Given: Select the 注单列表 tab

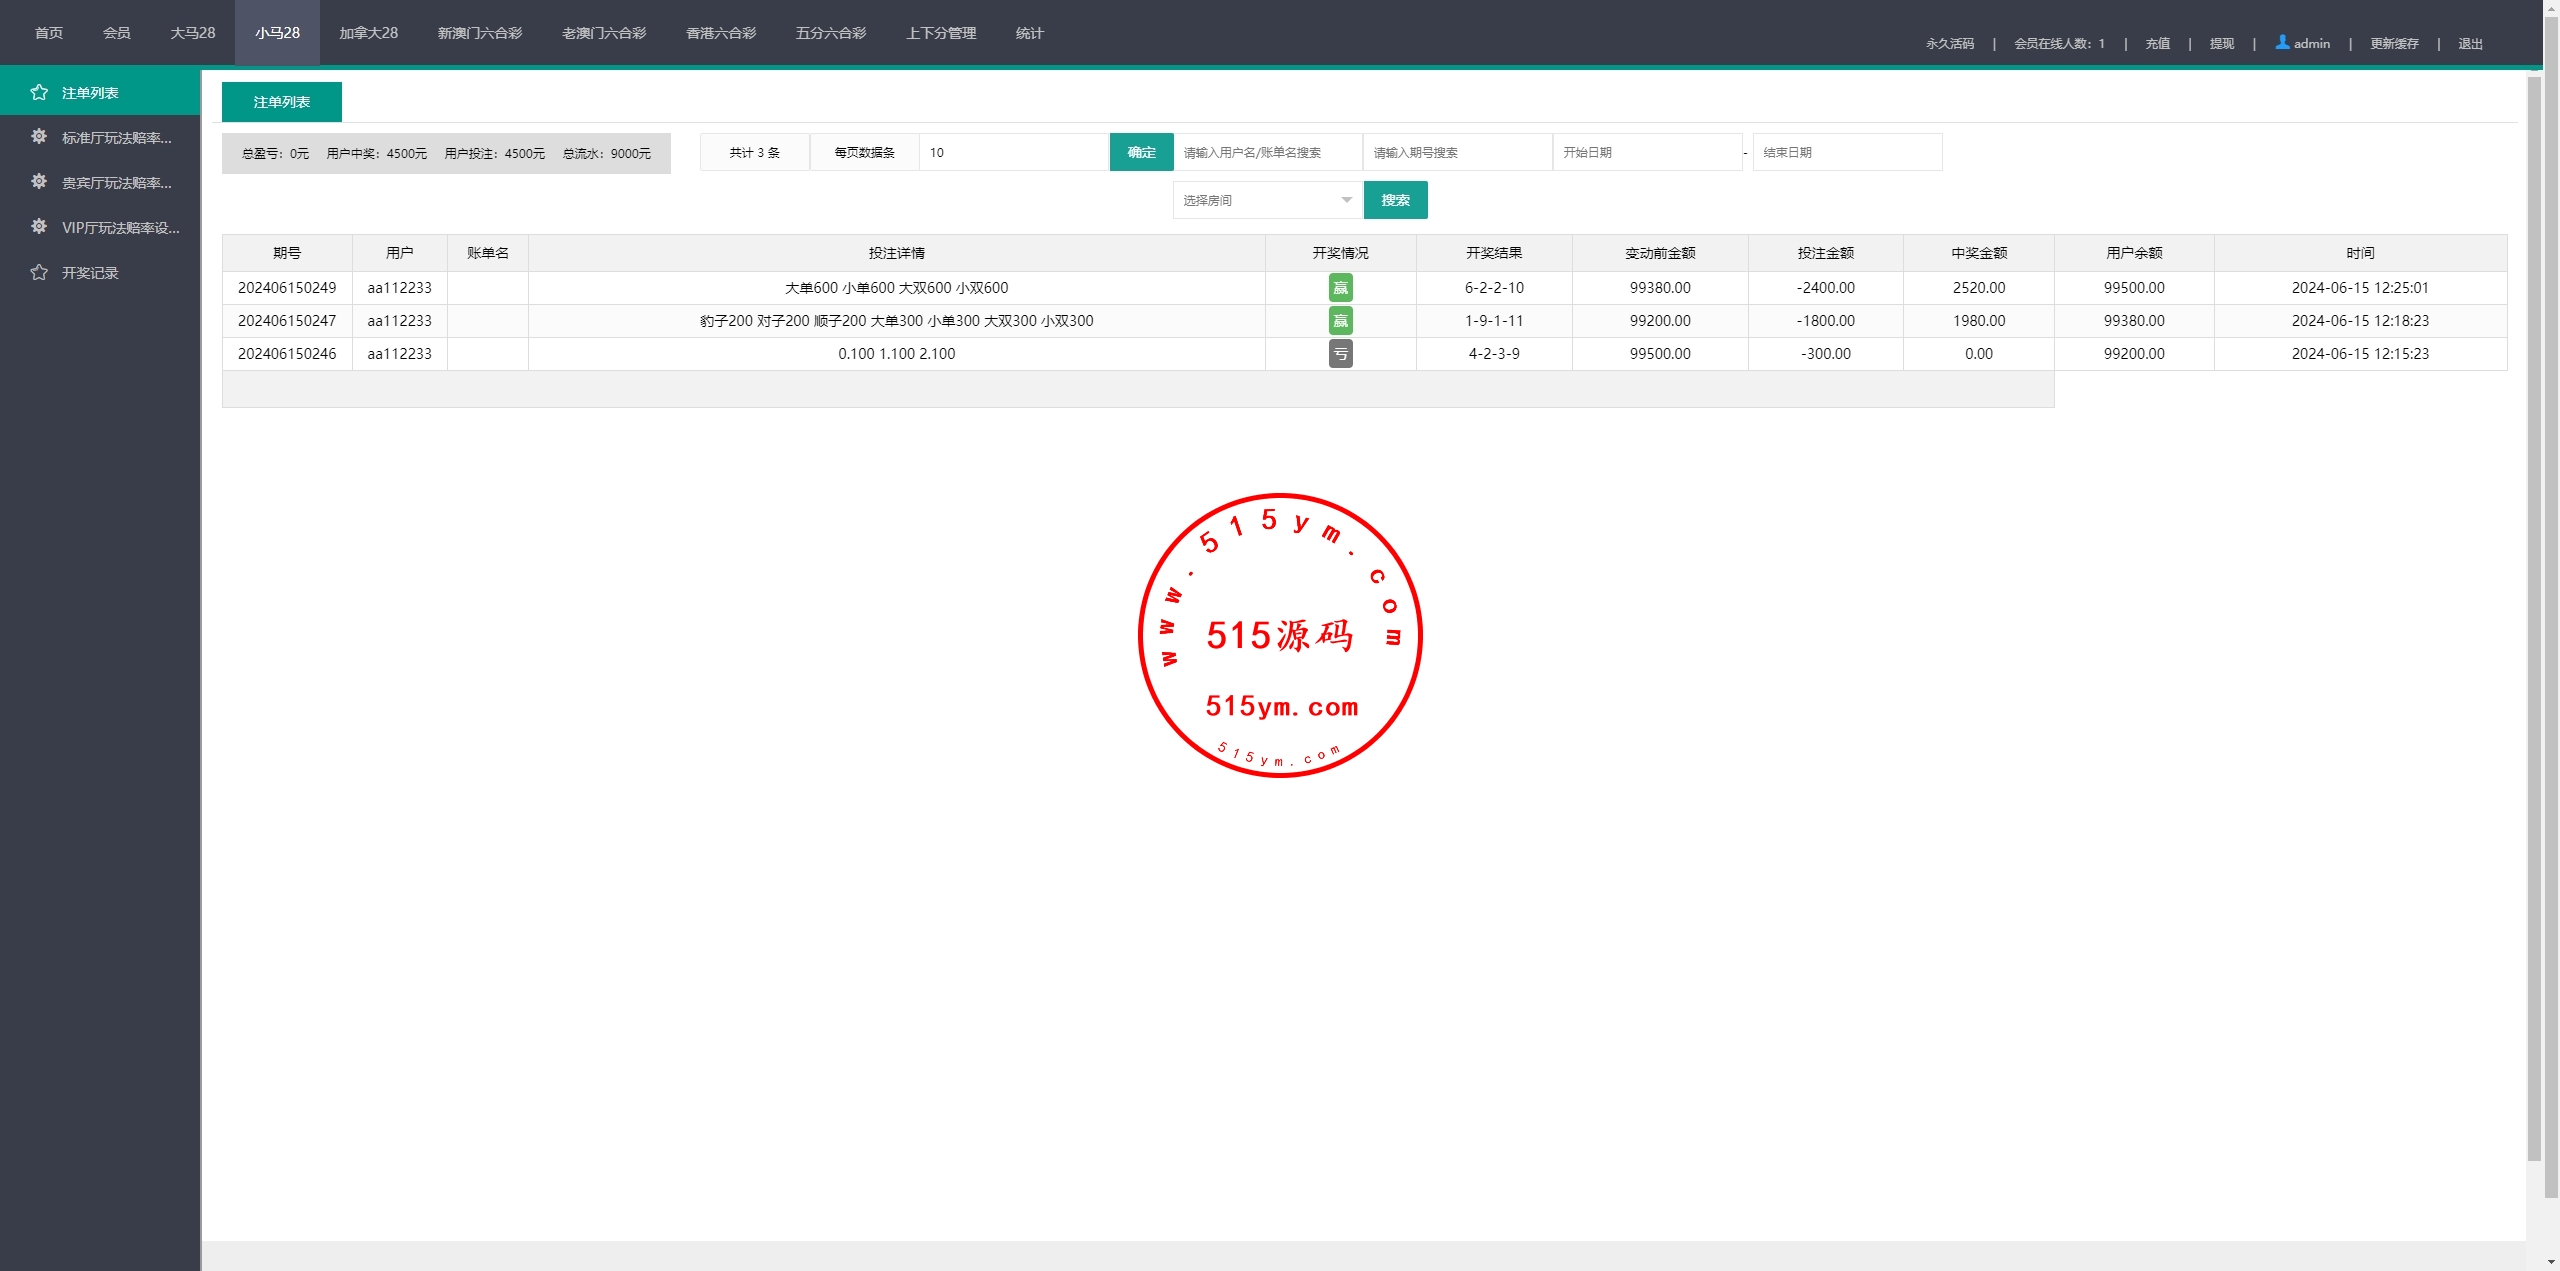Looking at the screenshot, I should click(282, 102).
